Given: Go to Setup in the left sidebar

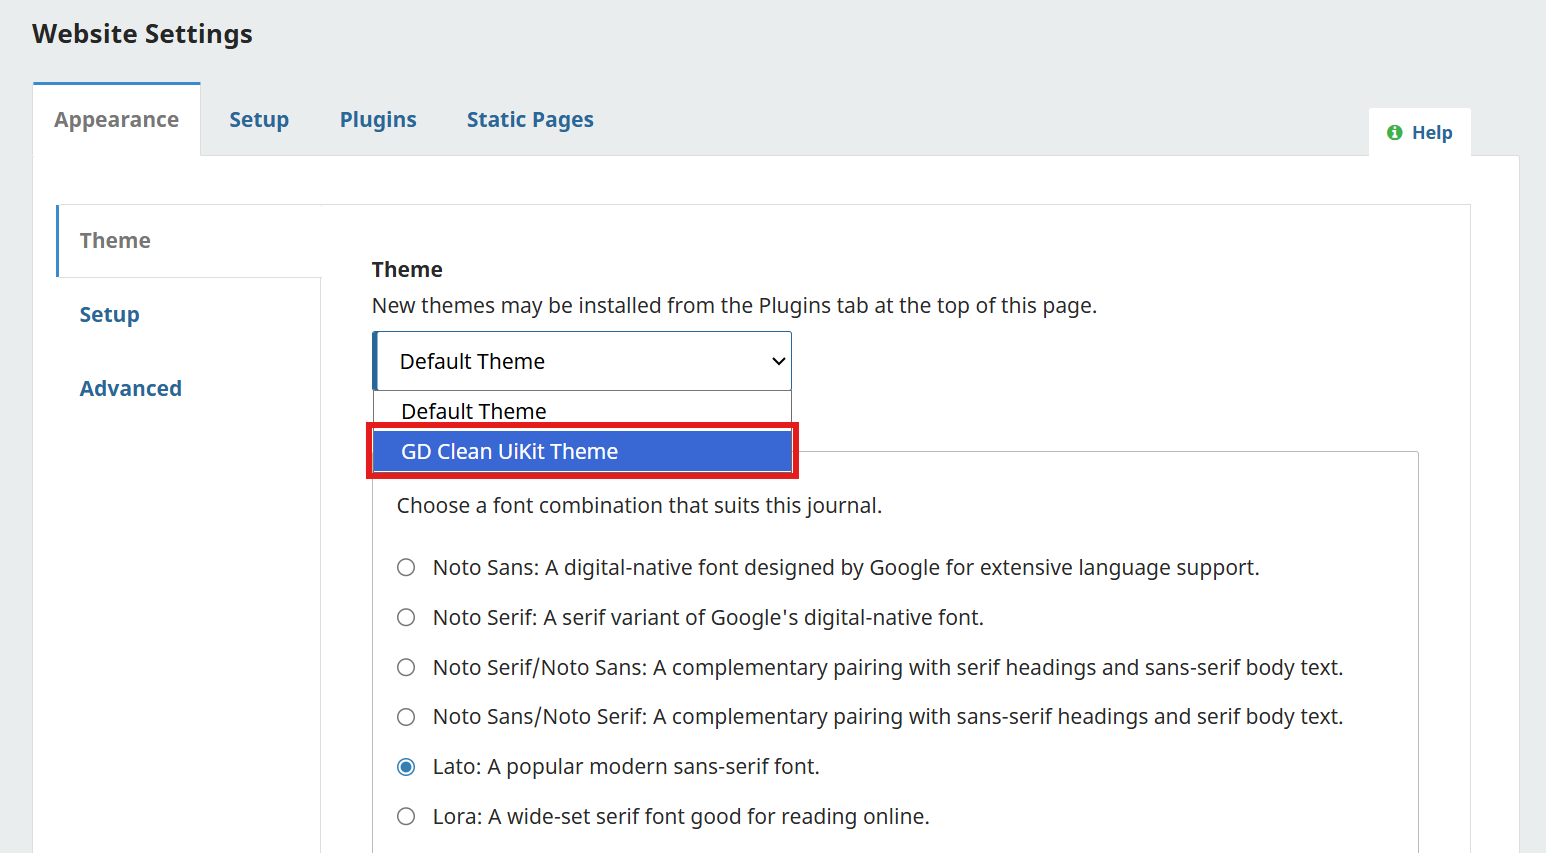Looking at the screenshot, I should click(x=110, y=315).
